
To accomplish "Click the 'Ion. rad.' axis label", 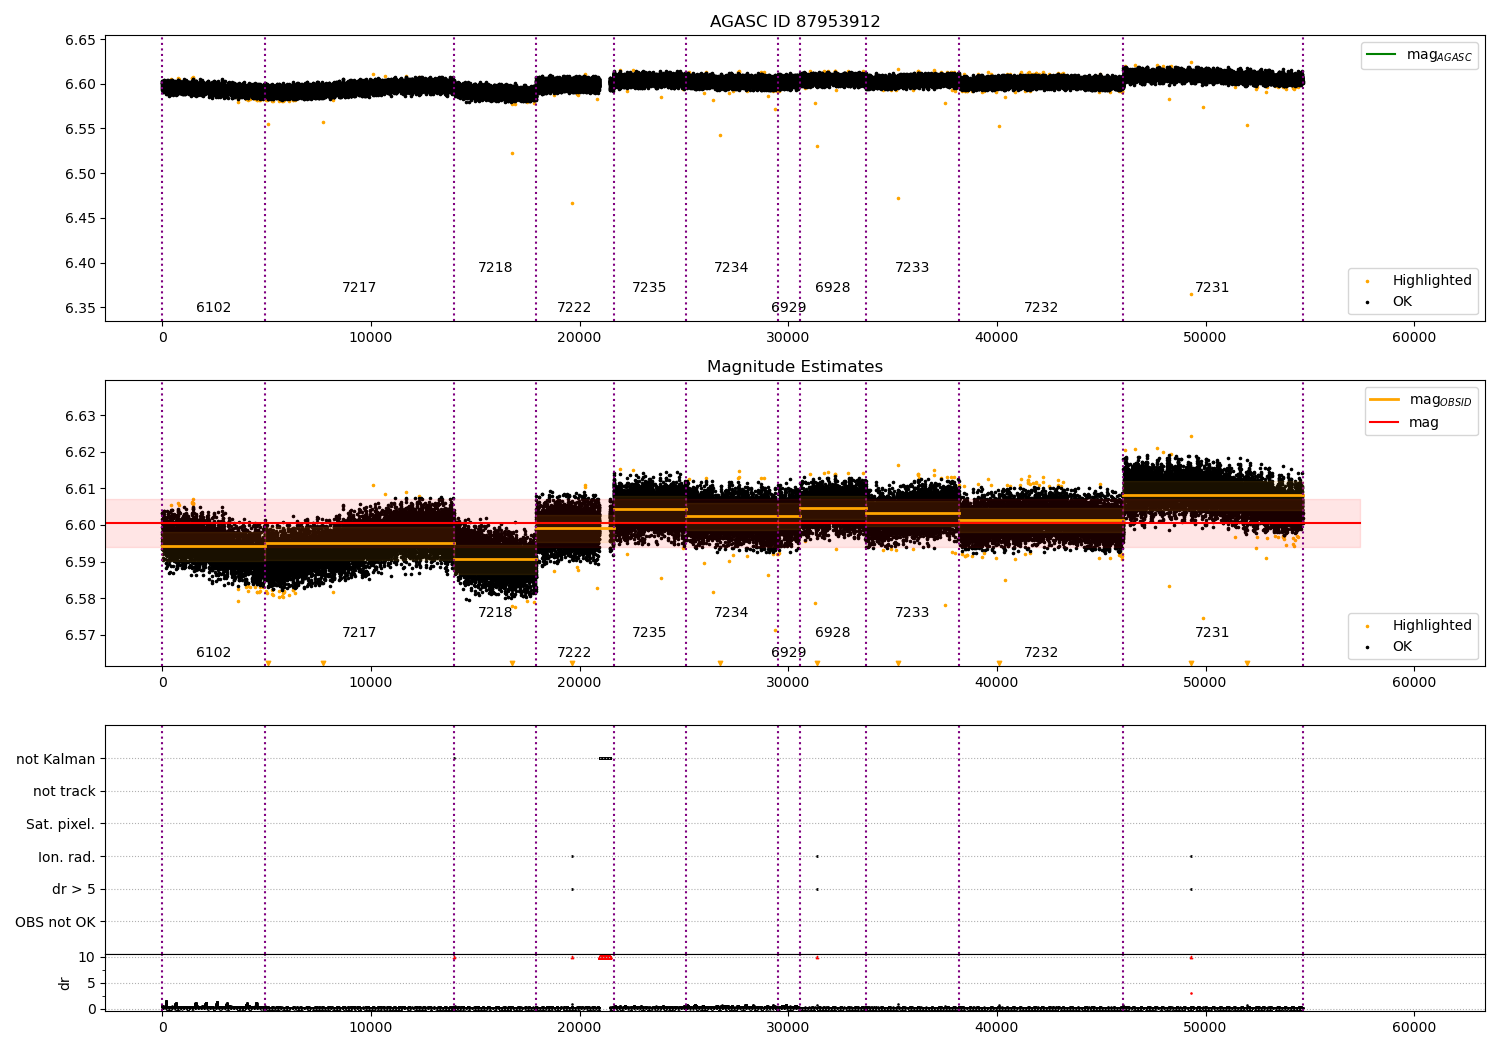I will (67, 857).
